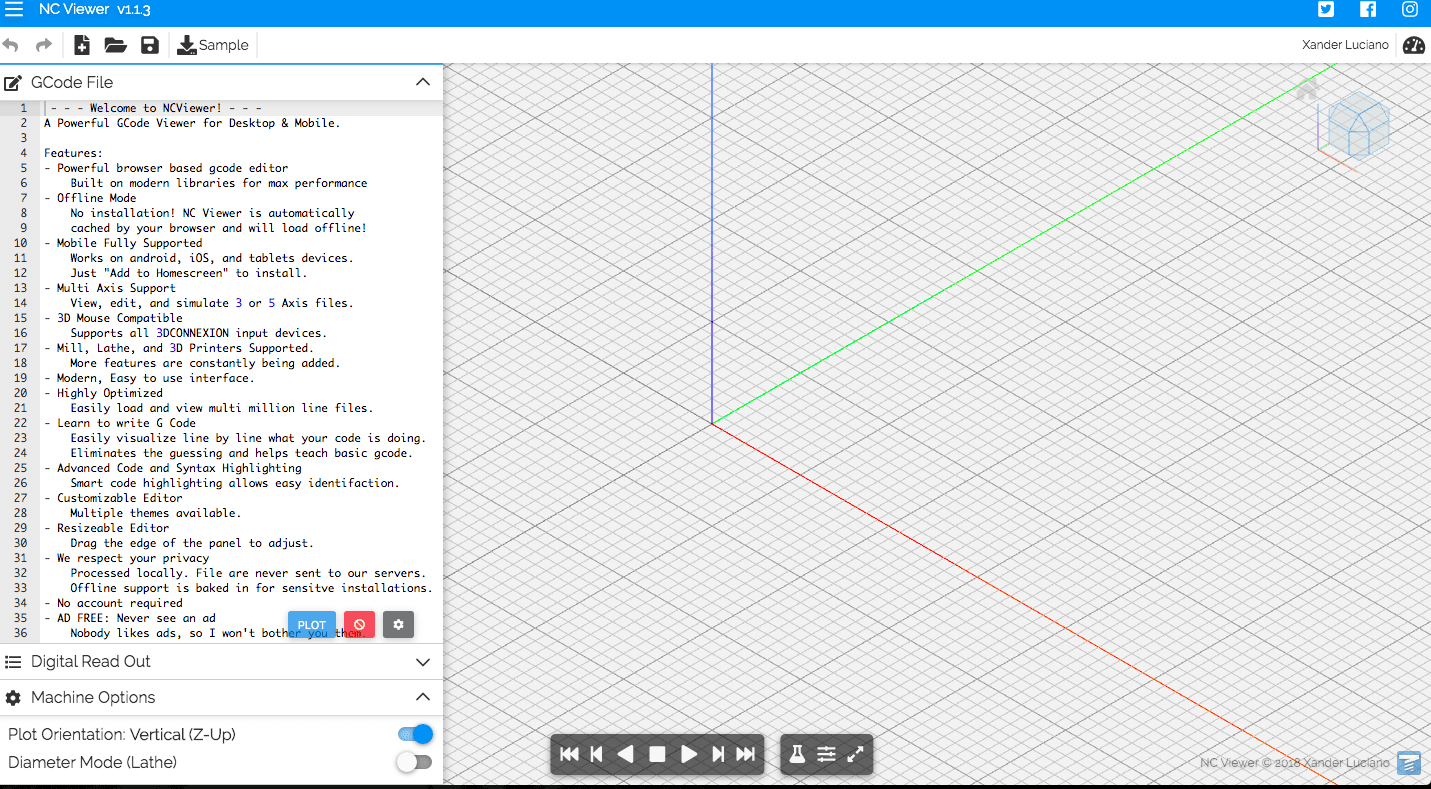Undo the last edit
1431x789 pixels.
click(11, 45)
